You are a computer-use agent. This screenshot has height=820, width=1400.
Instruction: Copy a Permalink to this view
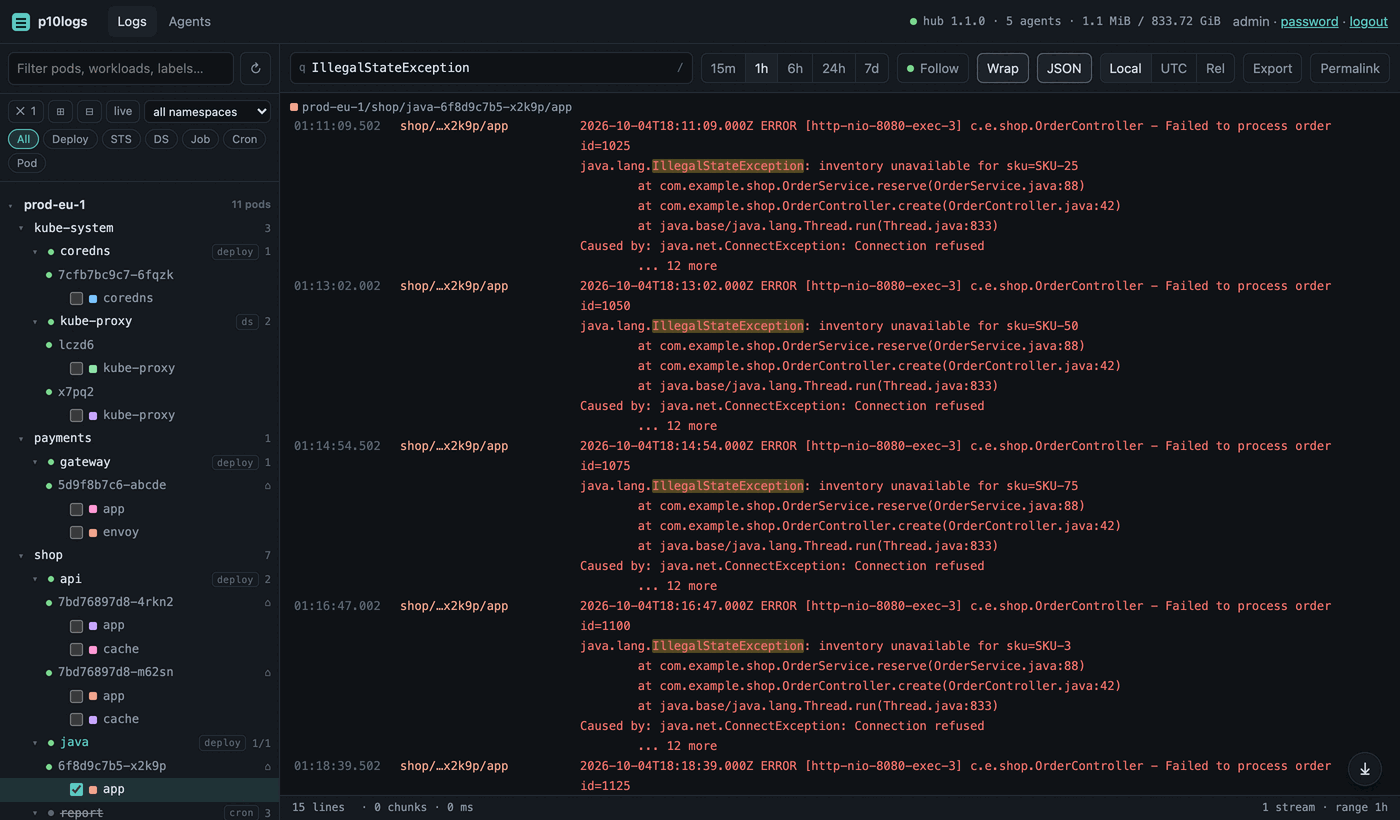tap(1350, 68)
